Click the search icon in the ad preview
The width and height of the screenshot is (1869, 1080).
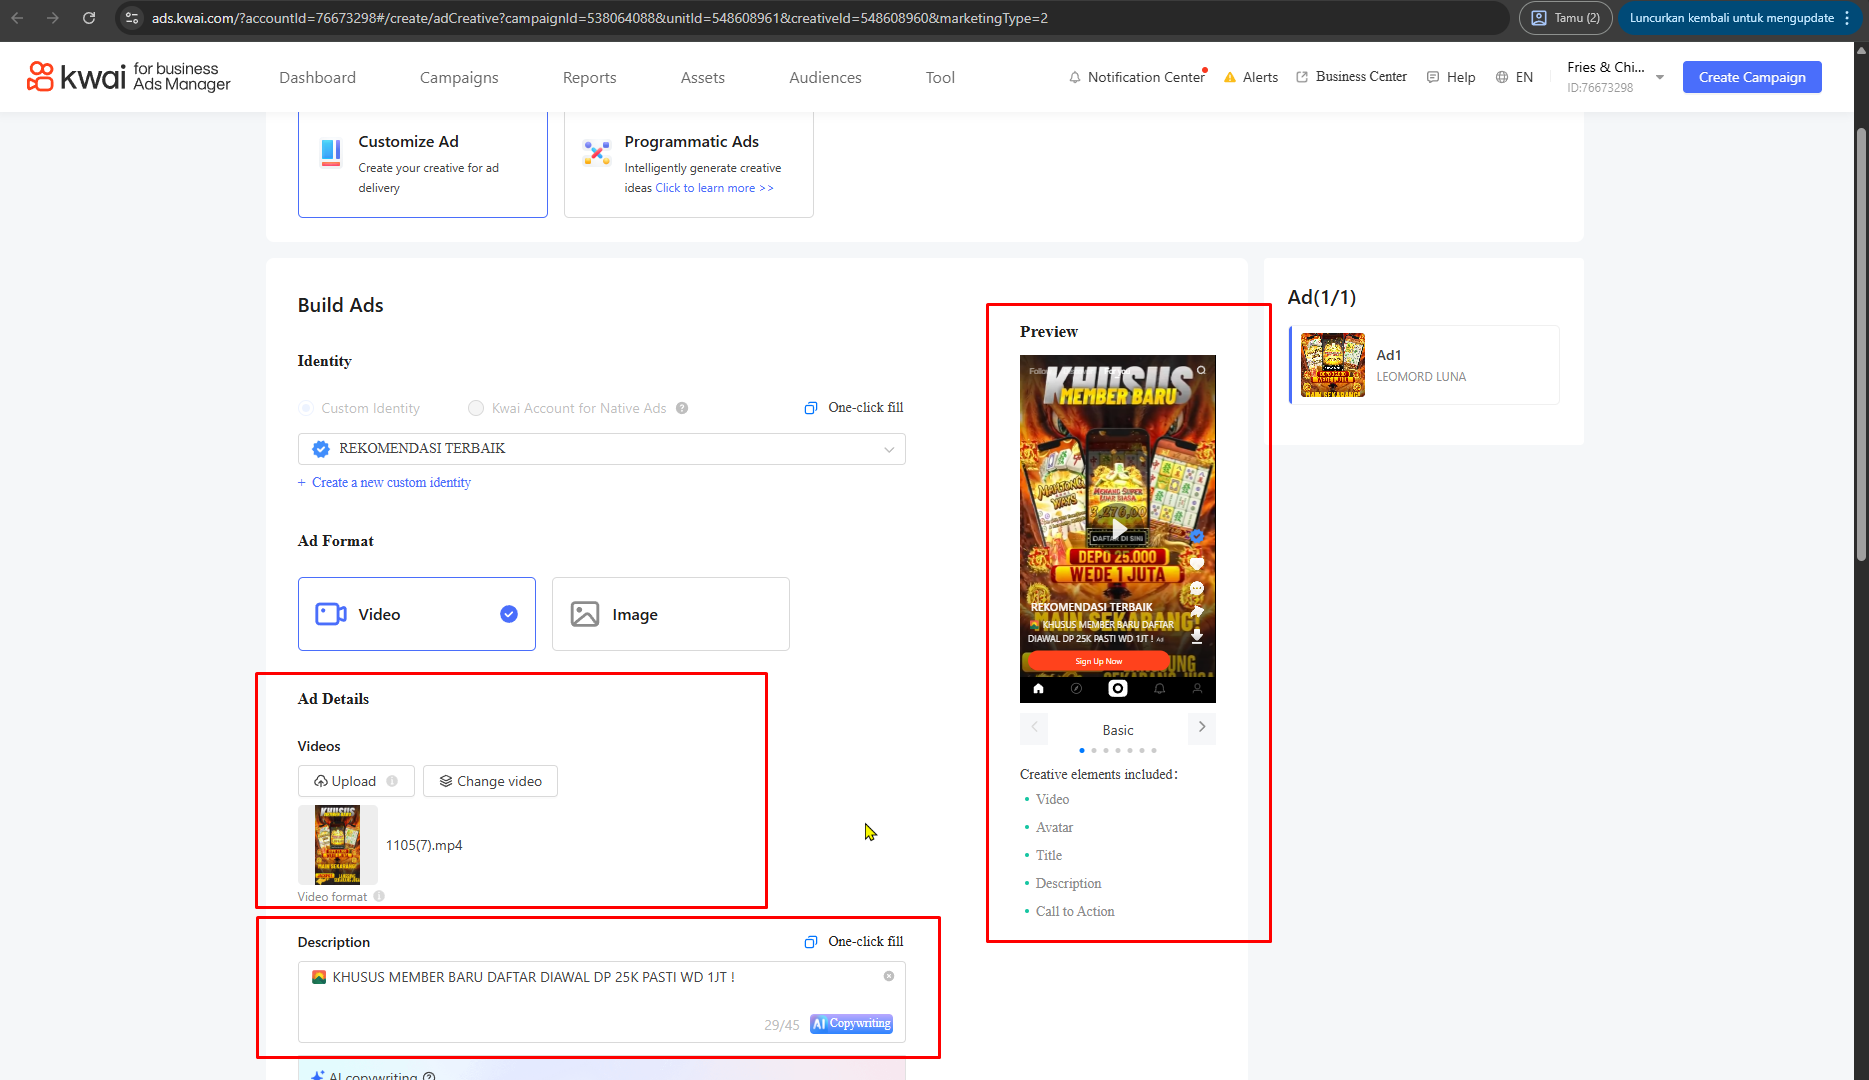coord(1201,370)
